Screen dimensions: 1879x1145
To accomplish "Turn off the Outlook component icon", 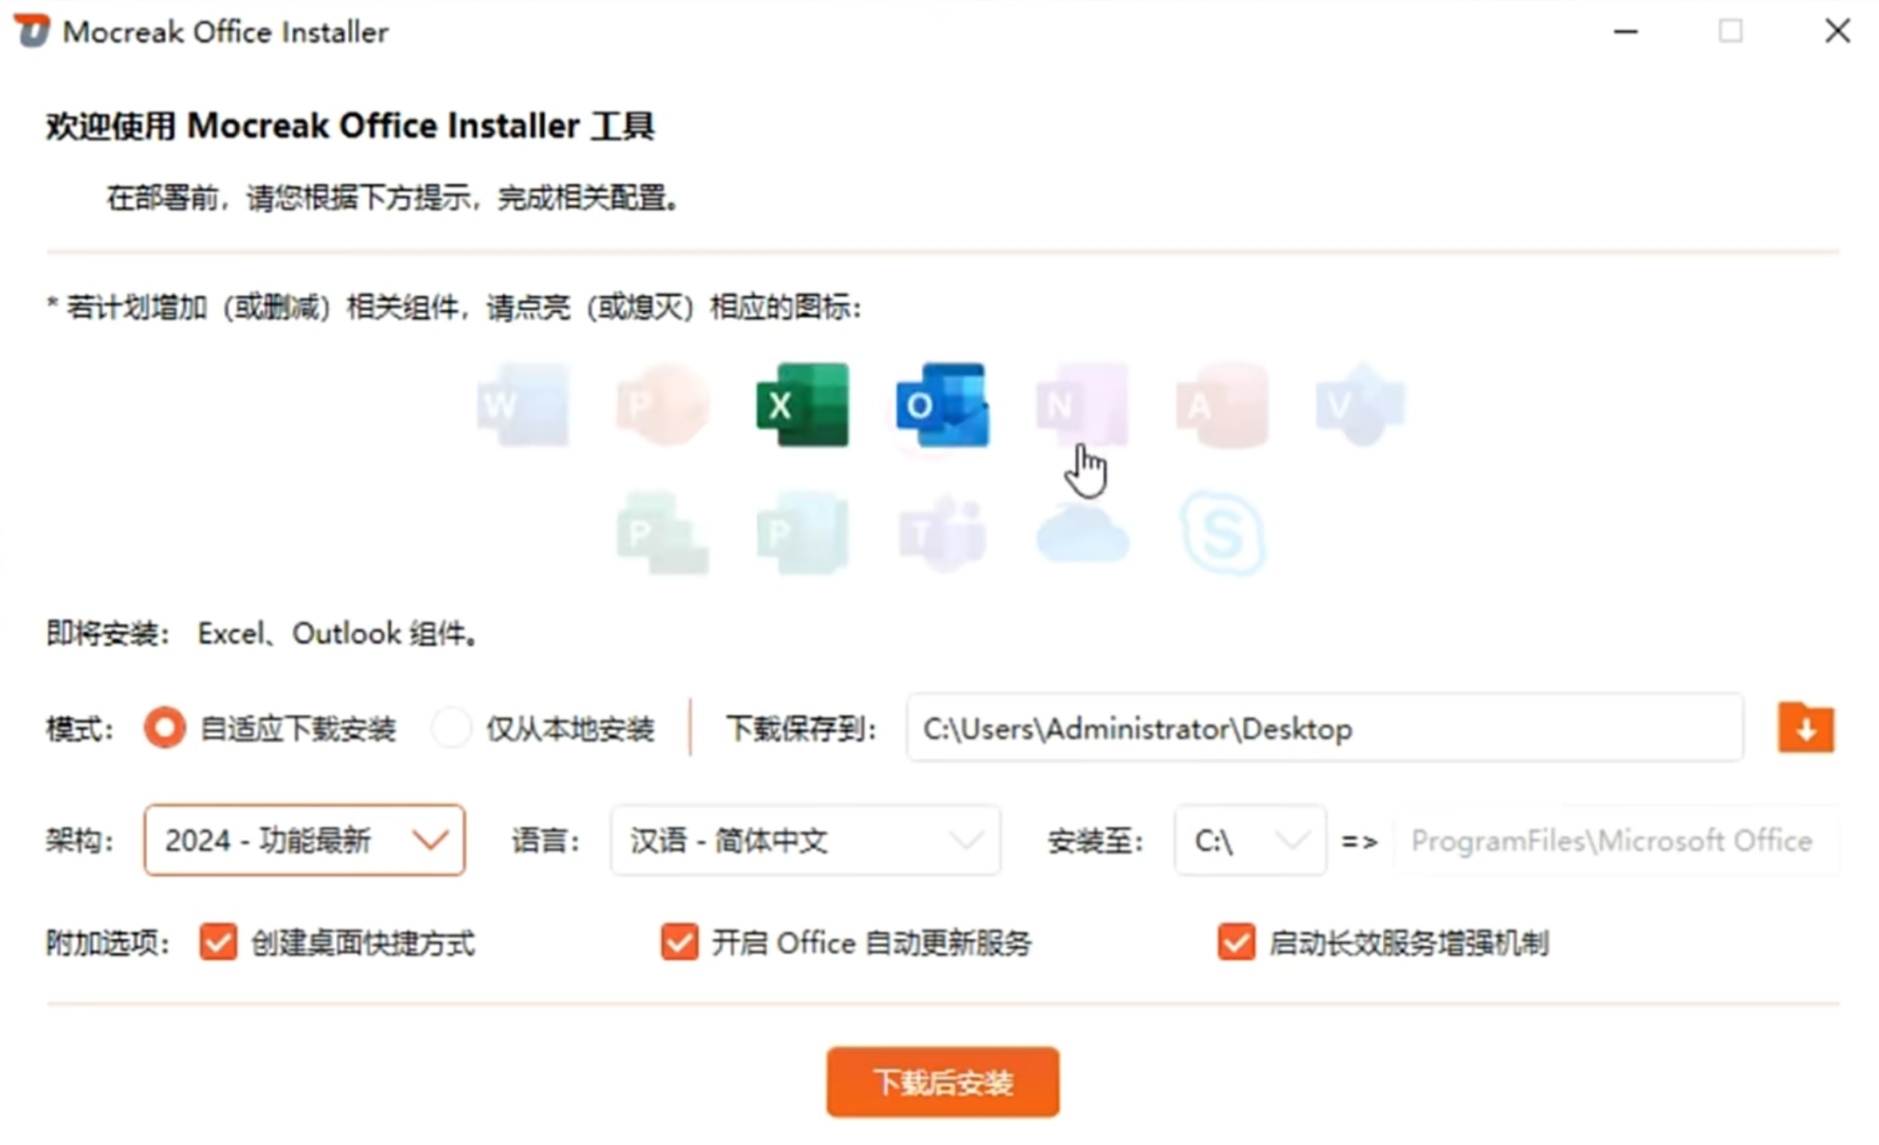I will pos(940,404).
